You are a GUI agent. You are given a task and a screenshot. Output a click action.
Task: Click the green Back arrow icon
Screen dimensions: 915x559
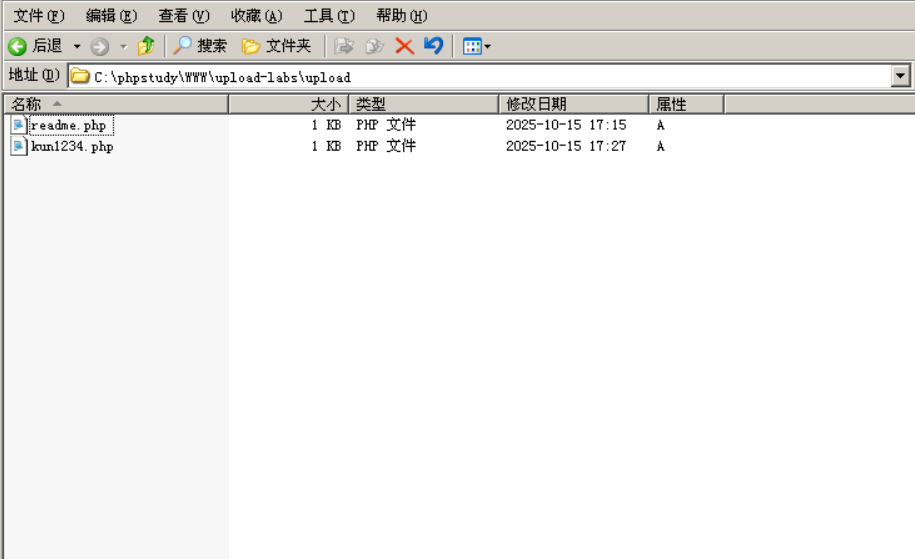coord(18,46)
